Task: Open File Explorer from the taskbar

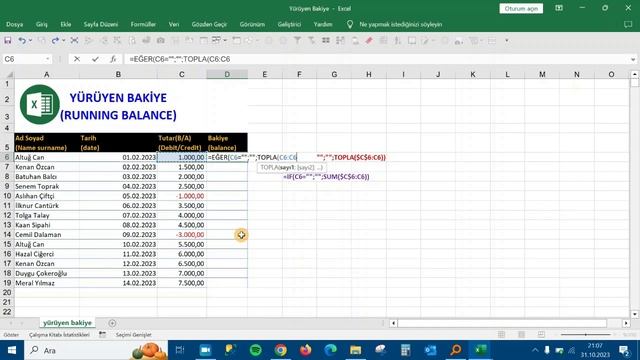Action: [356, 350]
